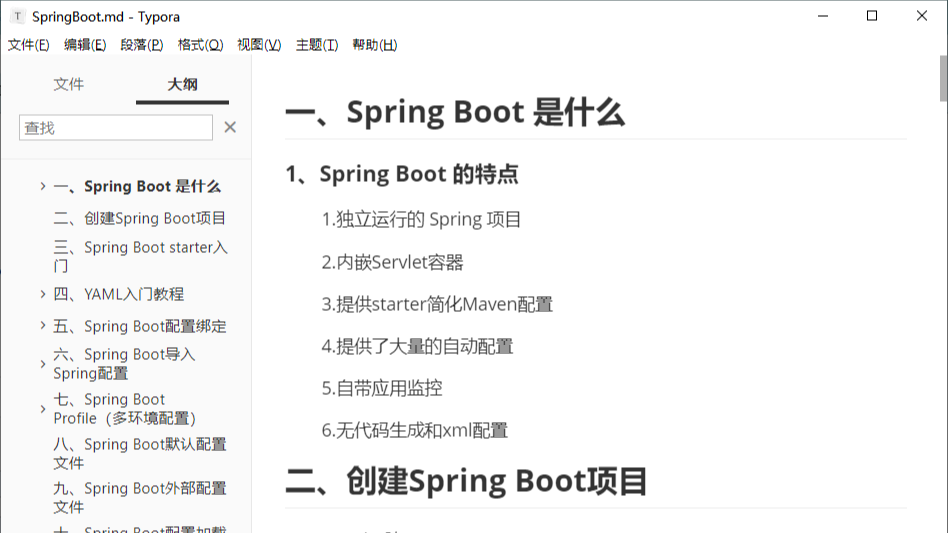This screenshot has height=533, width=948.
Task: Open the 文件(F) menu
Action: click(x=28, y=45)
